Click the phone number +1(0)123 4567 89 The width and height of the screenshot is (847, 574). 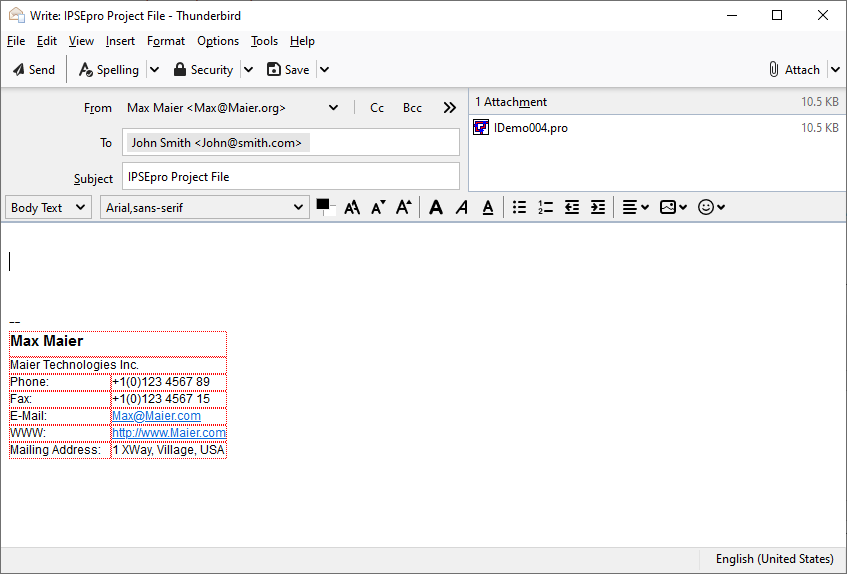tap(161, 382)
